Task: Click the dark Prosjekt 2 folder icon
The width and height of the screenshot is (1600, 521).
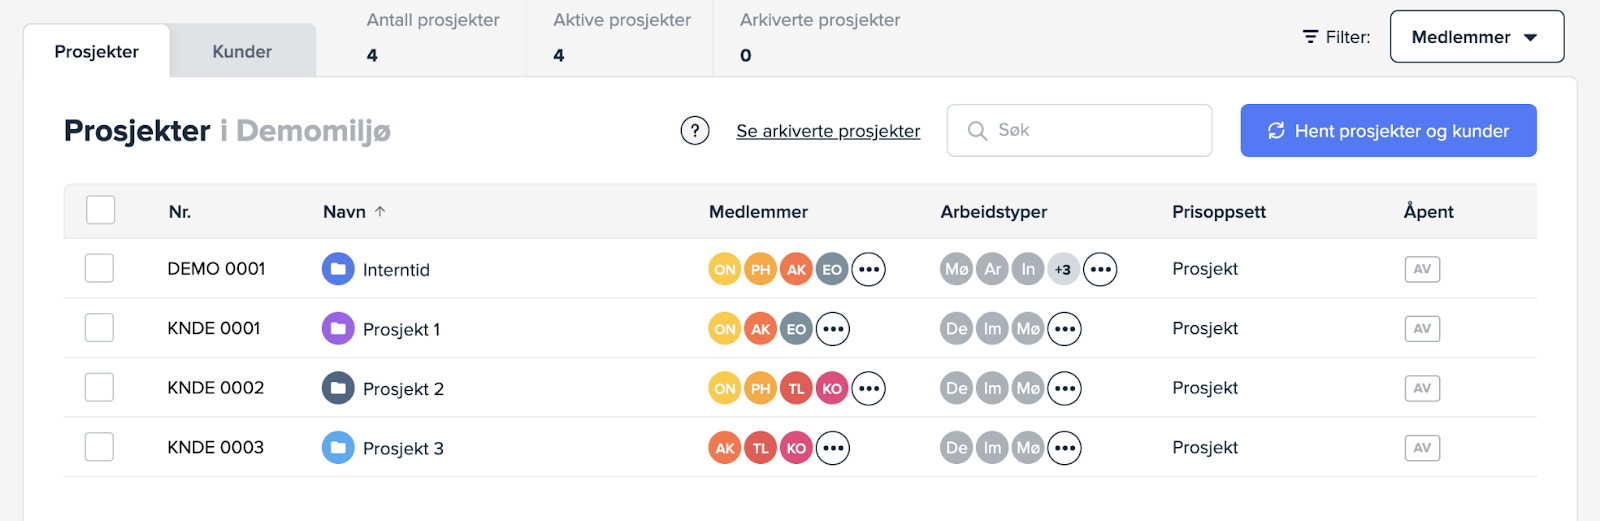Action: pos(338,388)
